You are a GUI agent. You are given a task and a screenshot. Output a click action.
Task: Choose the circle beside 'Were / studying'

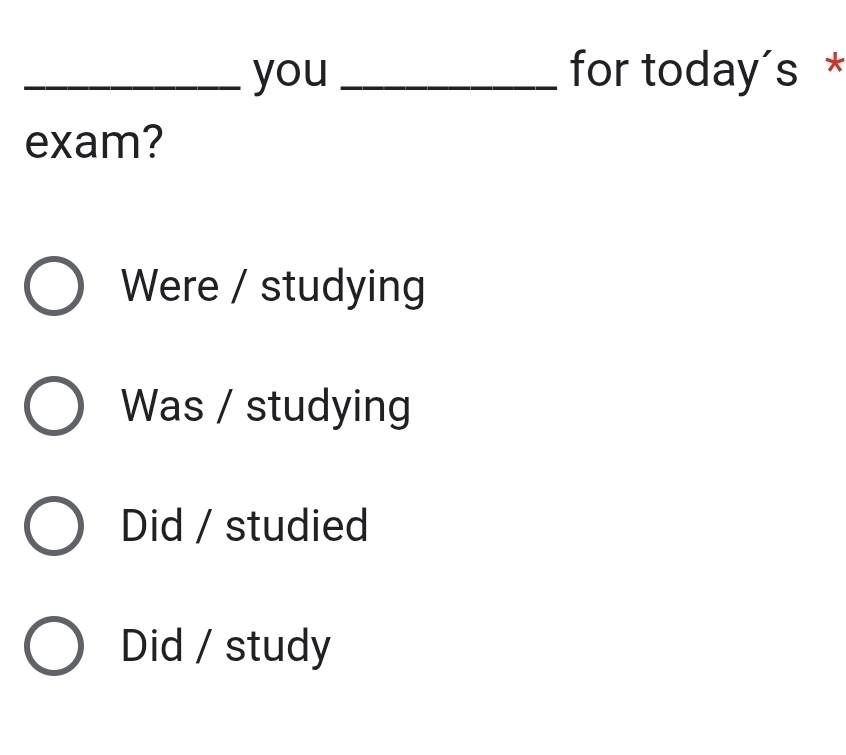tap(54, 286)
